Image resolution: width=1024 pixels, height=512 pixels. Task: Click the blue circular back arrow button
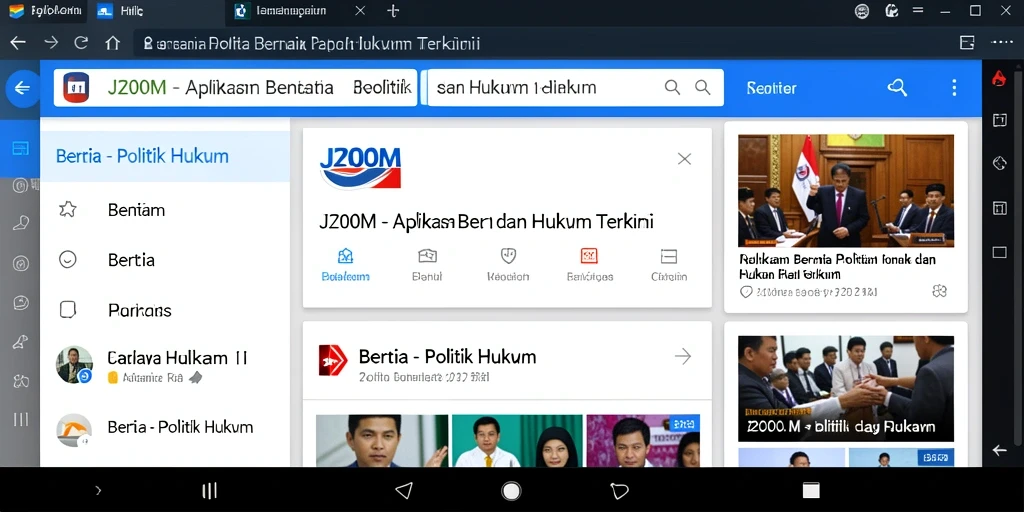pos(23,88)
